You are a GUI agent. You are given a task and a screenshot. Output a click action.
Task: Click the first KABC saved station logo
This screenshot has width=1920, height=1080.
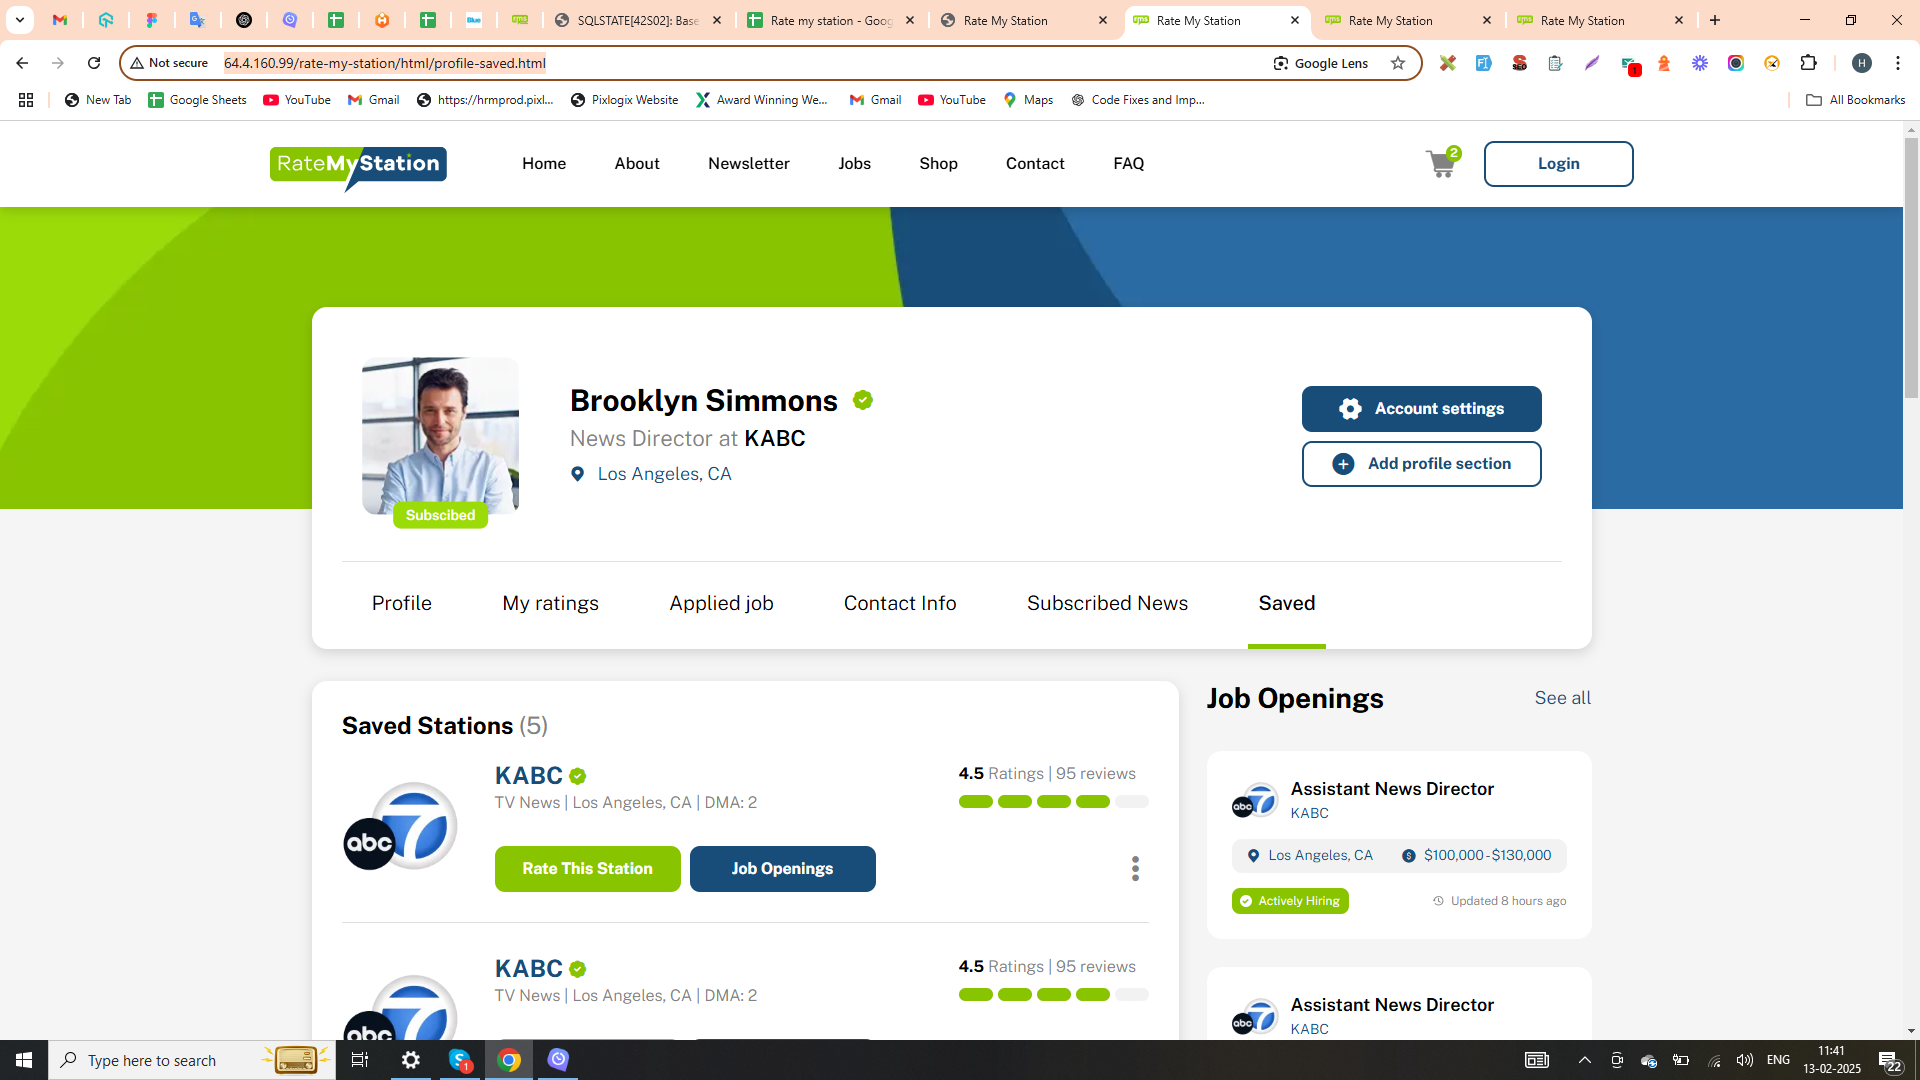pos(400,826)
